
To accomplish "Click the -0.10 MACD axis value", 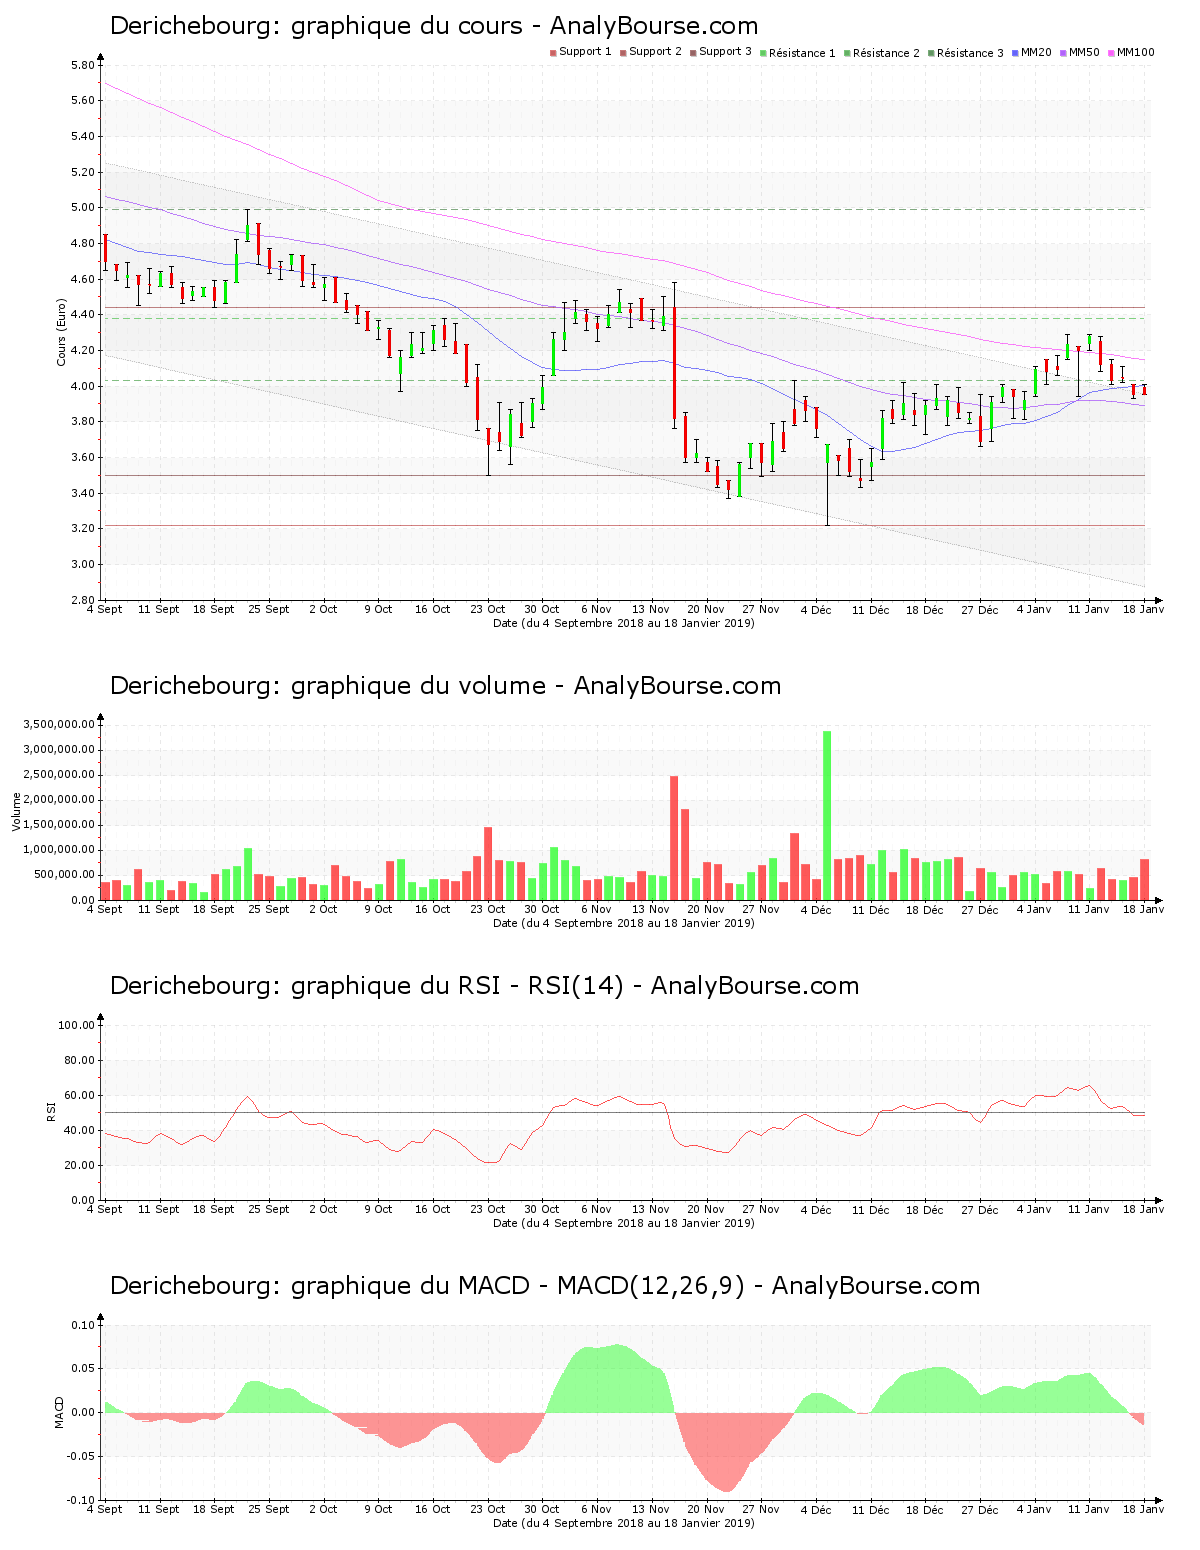I will [82, 1500].
